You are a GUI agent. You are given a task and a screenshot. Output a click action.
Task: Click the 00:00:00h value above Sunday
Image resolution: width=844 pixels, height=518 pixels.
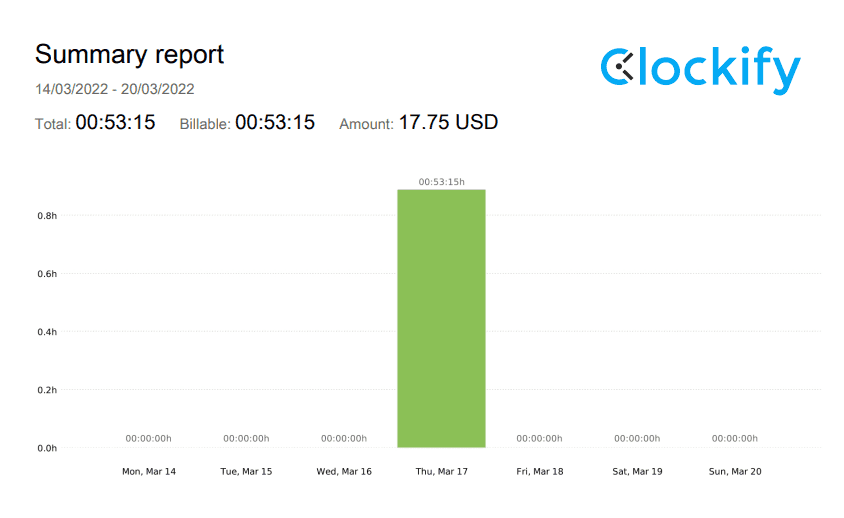pos(735,438)
